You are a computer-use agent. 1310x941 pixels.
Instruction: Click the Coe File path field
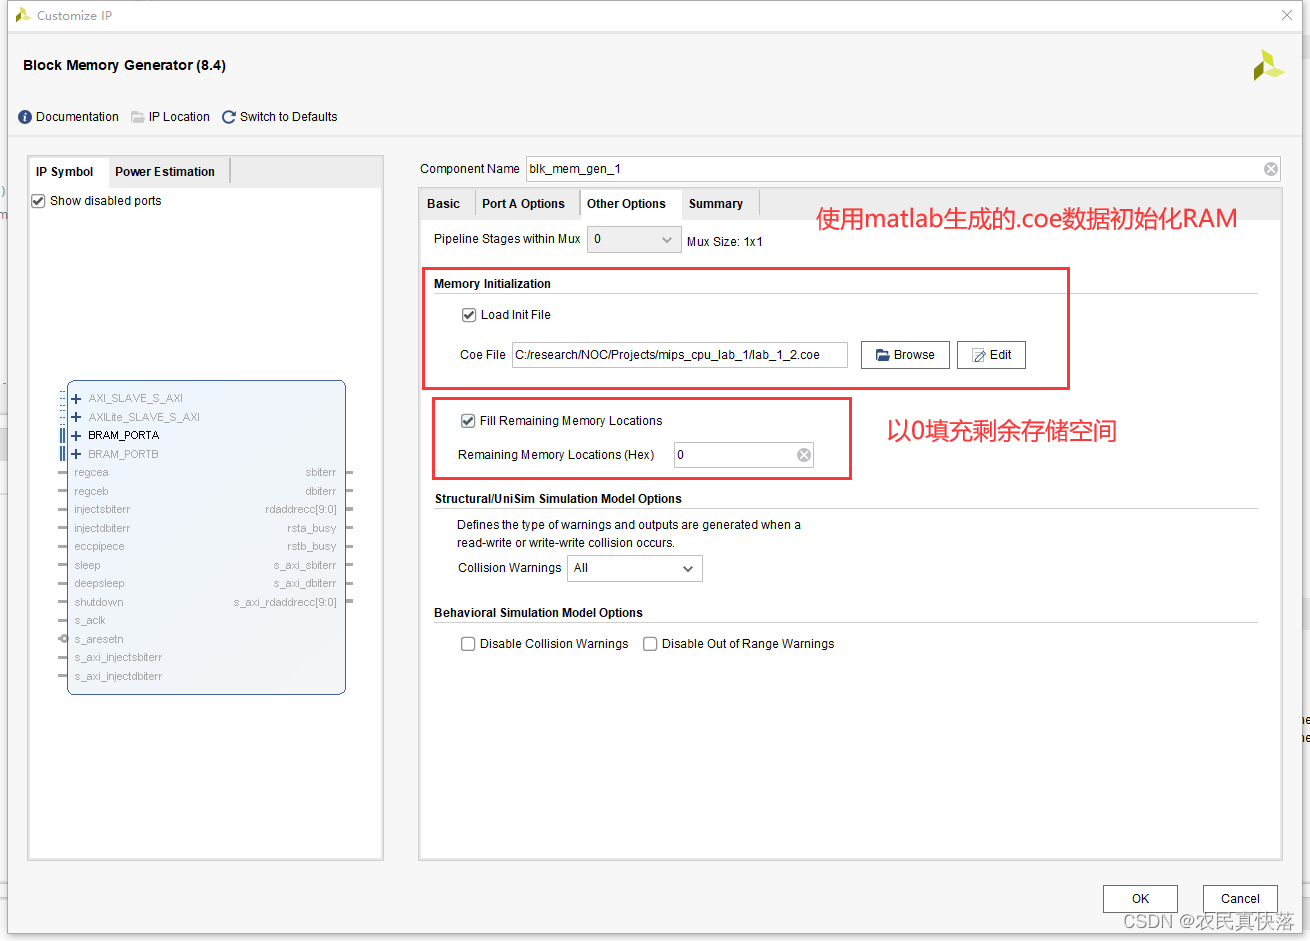[x=679, y=355]
